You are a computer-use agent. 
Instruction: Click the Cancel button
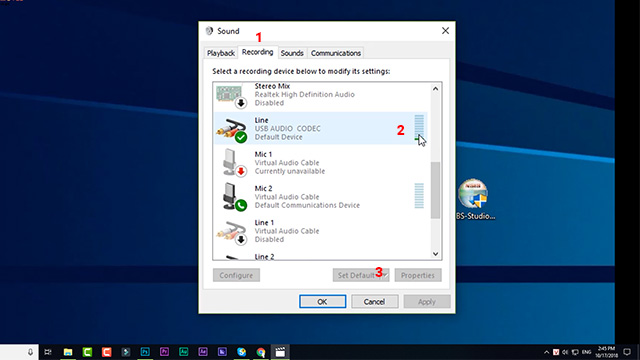(x=374, y=302)
